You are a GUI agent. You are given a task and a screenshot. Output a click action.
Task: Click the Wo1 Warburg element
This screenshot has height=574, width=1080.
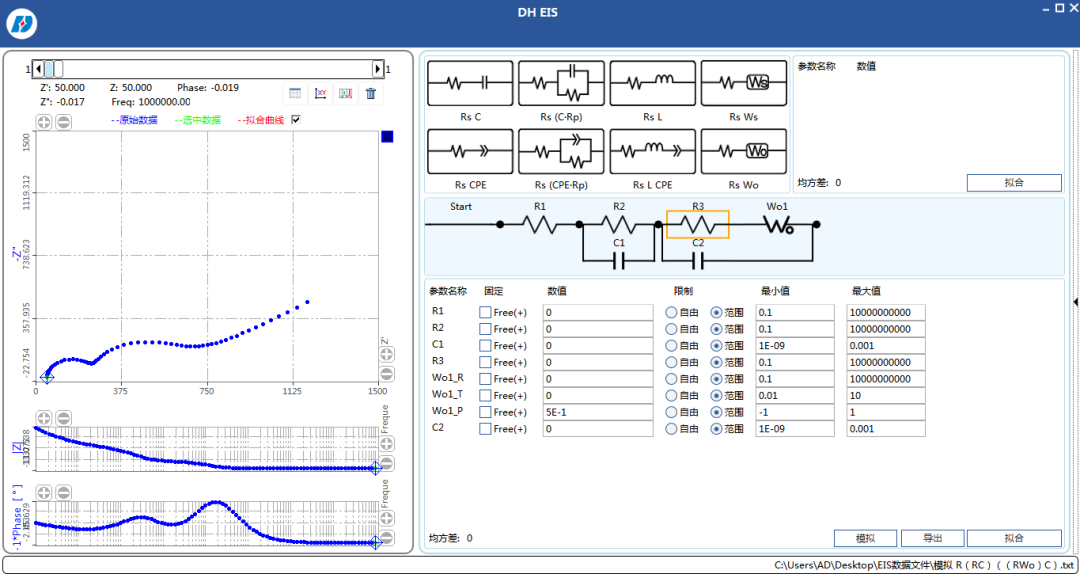[778, 224]
